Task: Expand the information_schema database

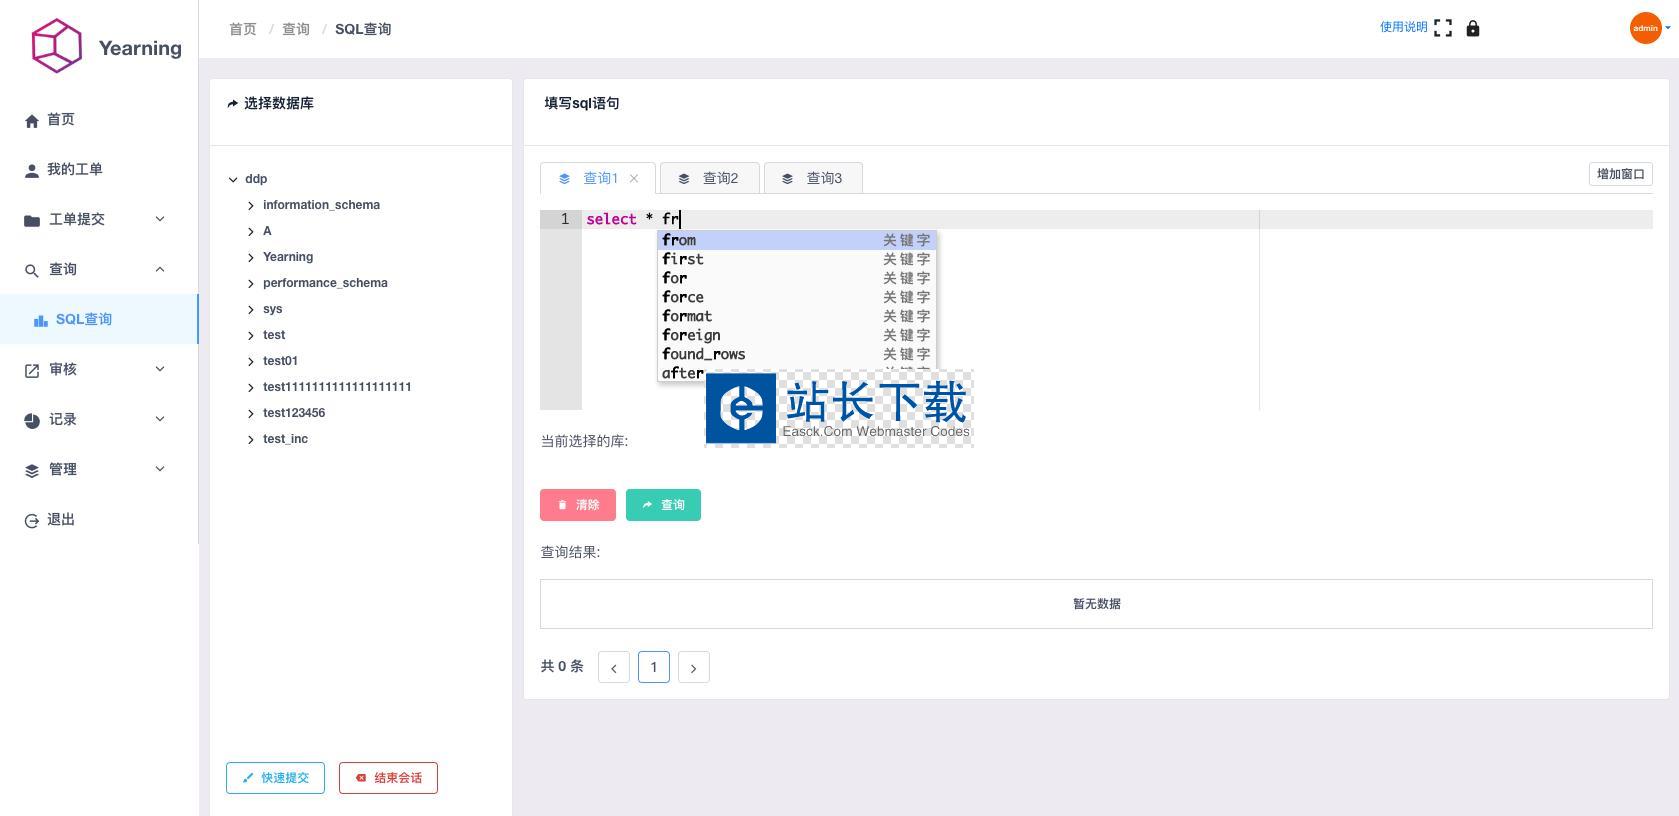Action: [251, 206]
